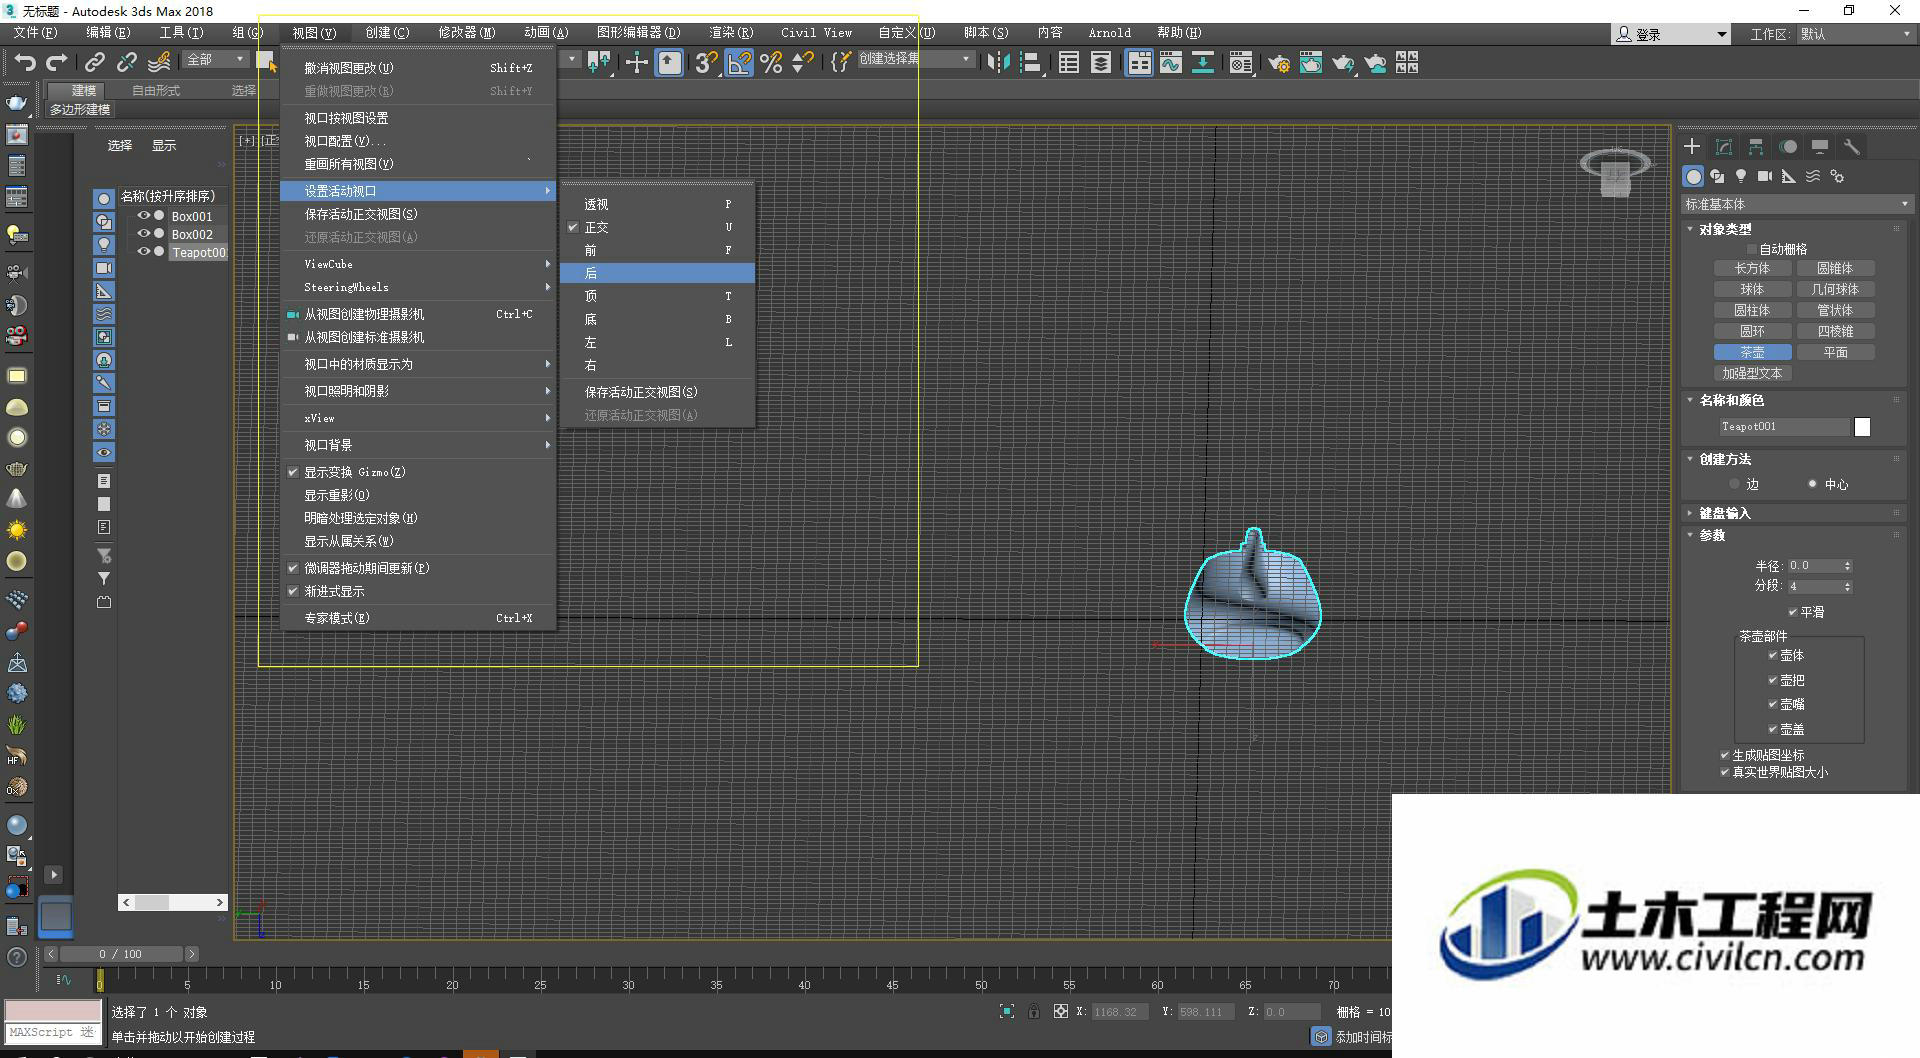The height and width of the screenshot is (1058, 1920).
Task: Select the 边 creation method radio
Action: click(1735, 484)
